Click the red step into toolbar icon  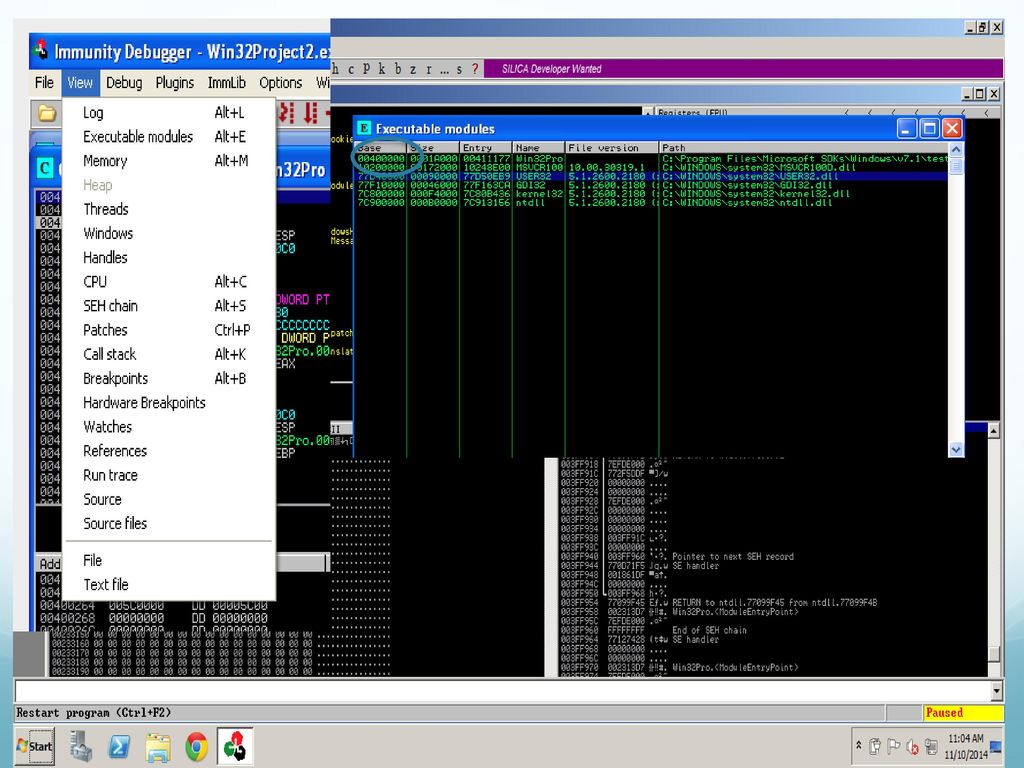287,112
